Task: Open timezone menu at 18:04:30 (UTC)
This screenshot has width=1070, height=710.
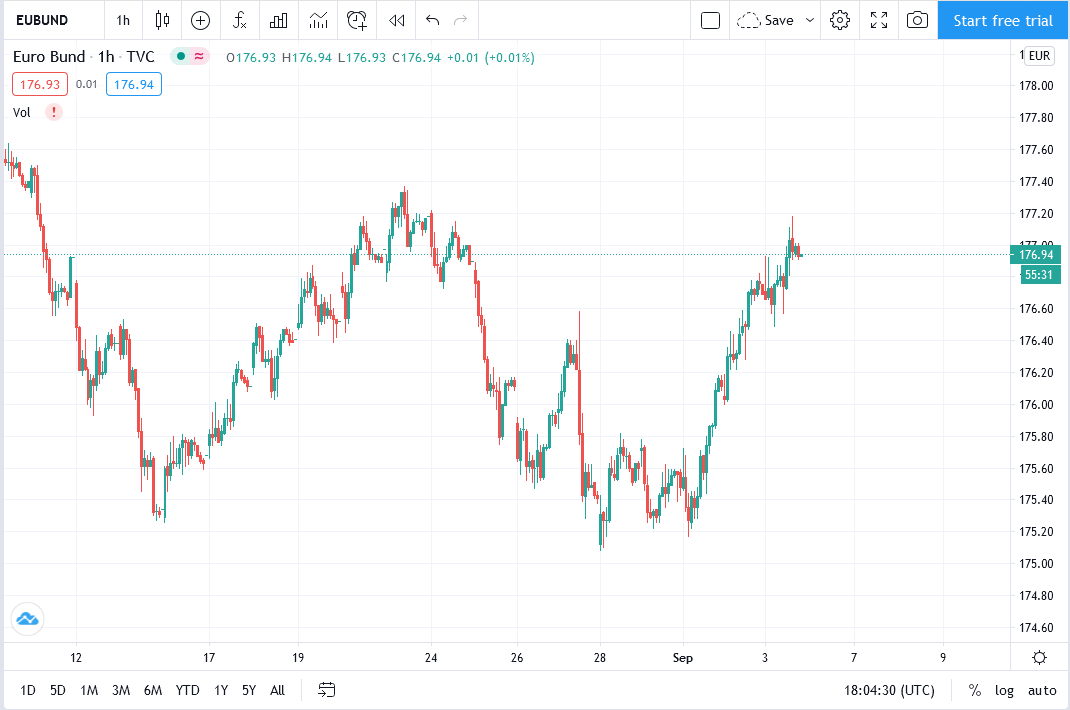Action: click(x=889, y=690)
